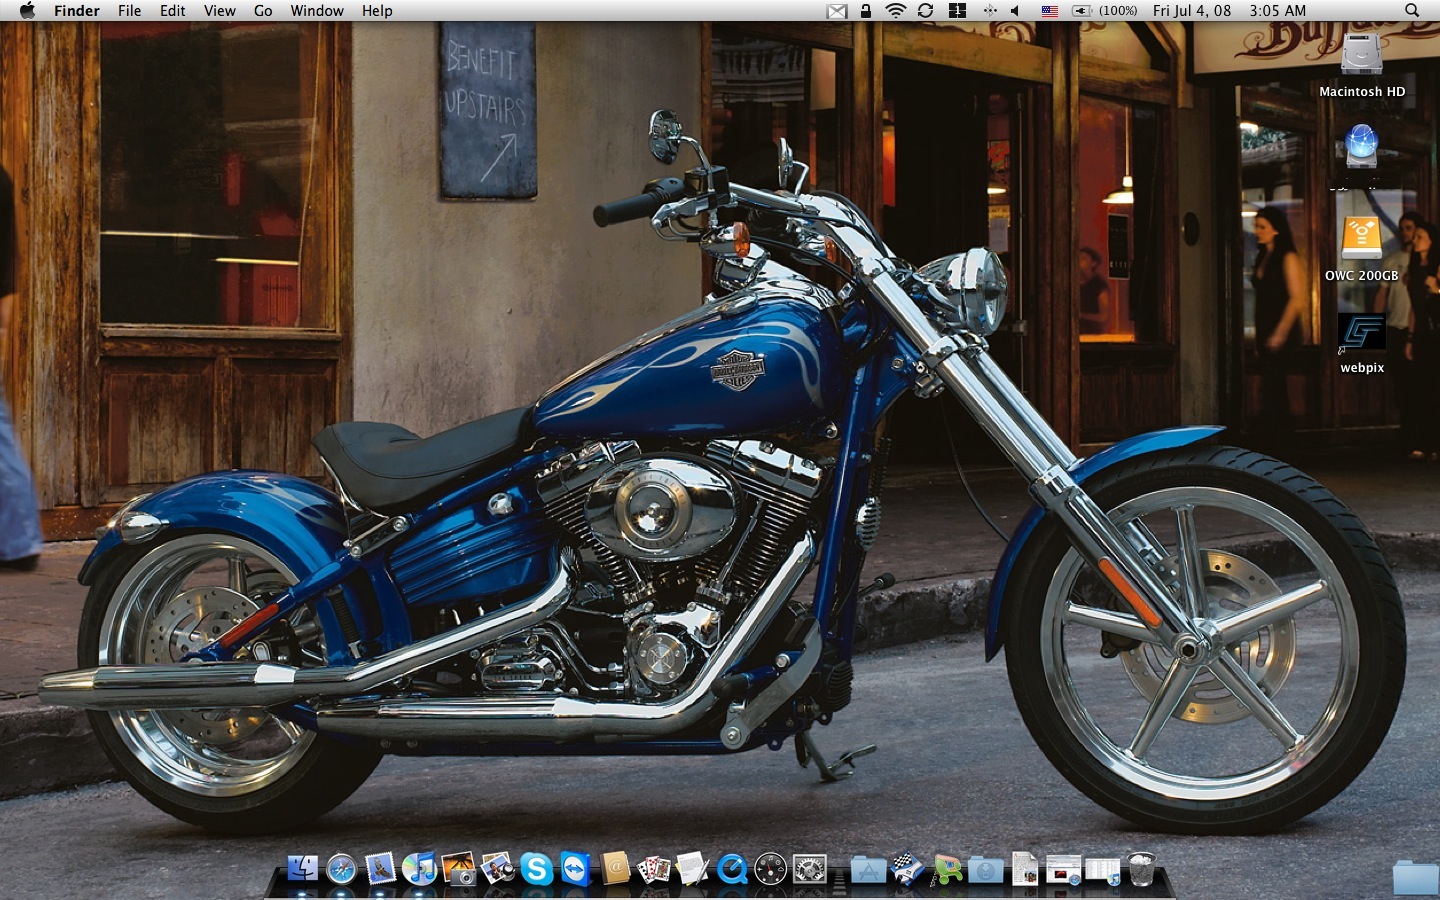Click the clock reading "3:05 AM"
Viewport: 1440px width, 900px height.
[1278, 10]
